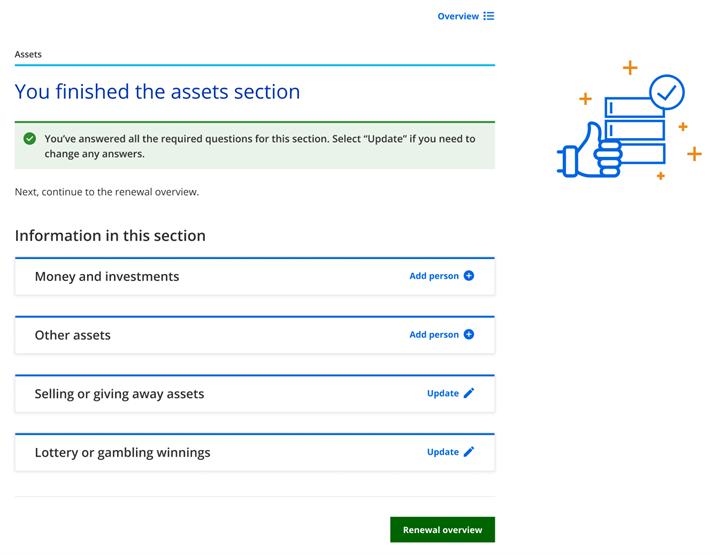
Task: Update Selling or giving away assets
Action: pos(443,393)
